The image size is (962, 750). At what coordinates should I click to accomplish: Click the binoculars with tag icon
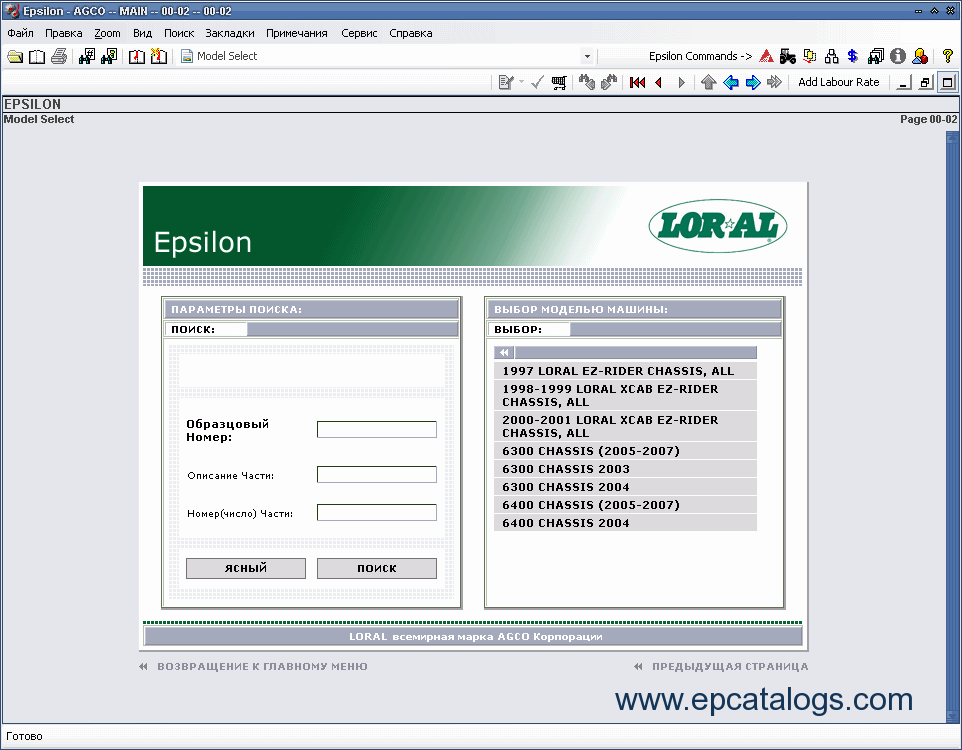coord(587,82)
